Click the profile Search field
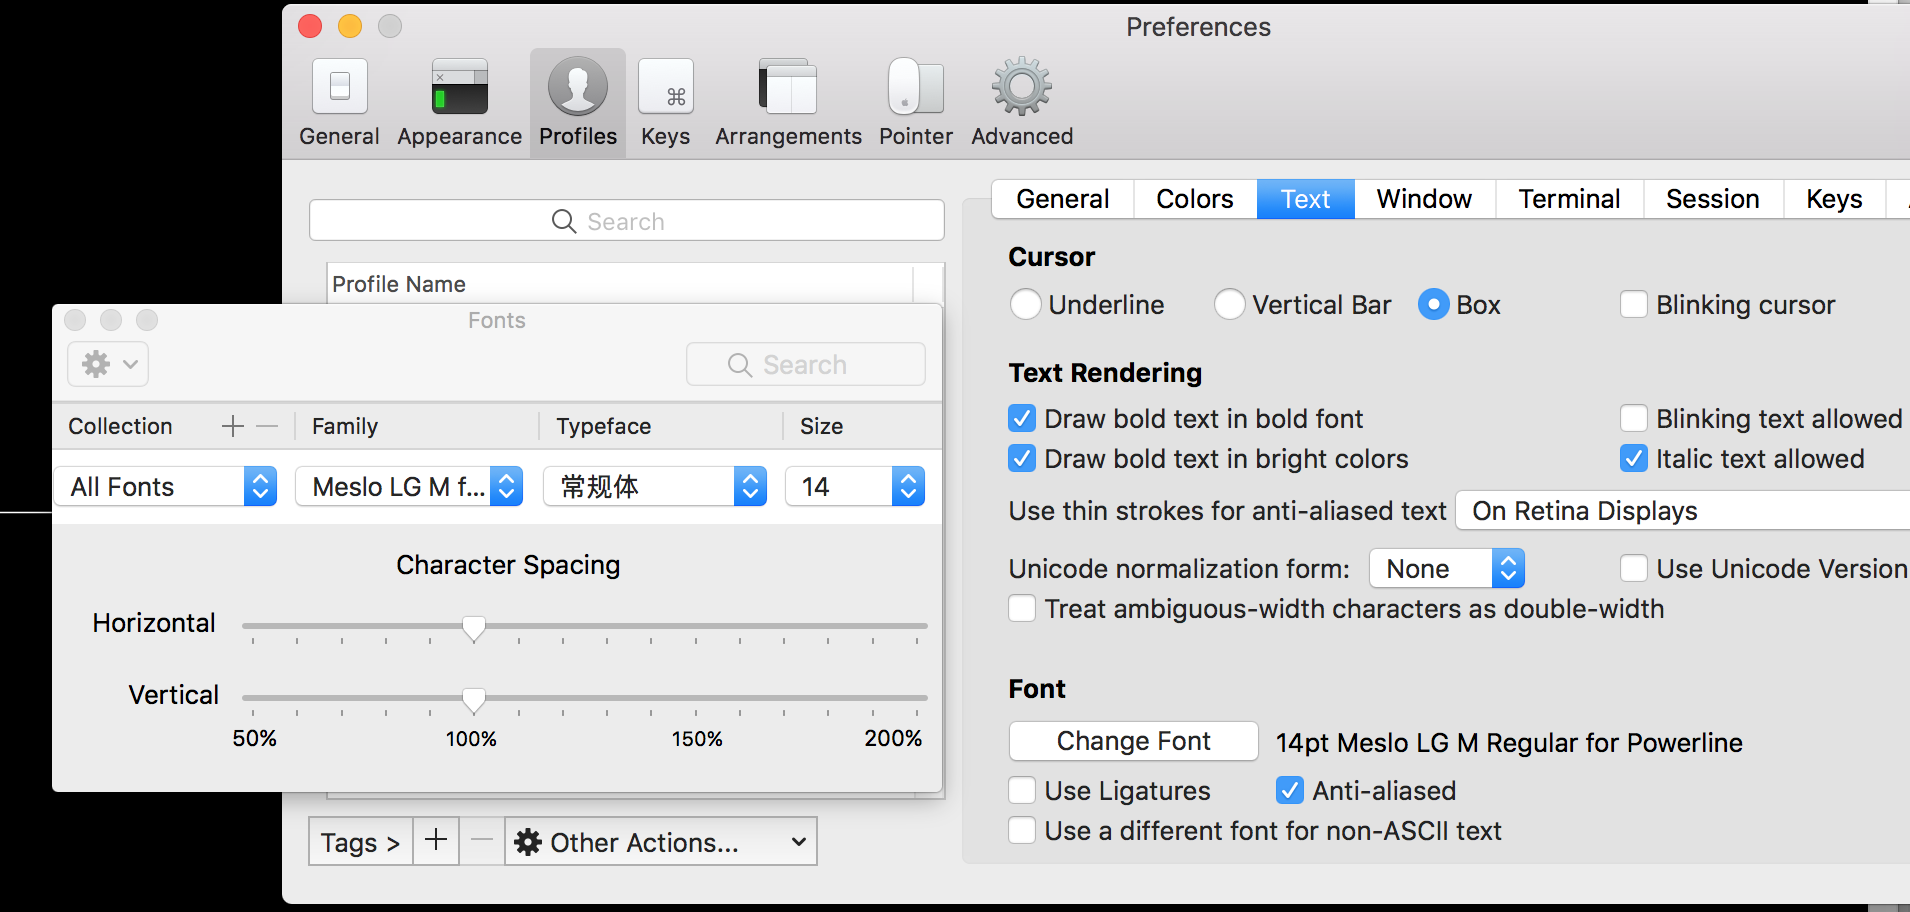The height and width of the screenshot is (912, 1910). pyautogui.click(x=626, y=221)
